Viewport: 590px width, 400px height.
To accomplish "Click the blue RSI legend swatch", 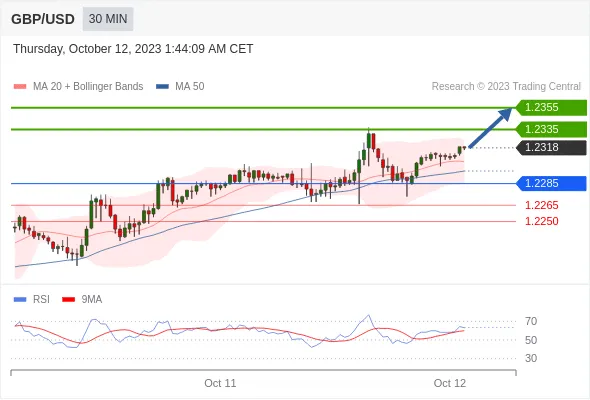I will [20, 300].
